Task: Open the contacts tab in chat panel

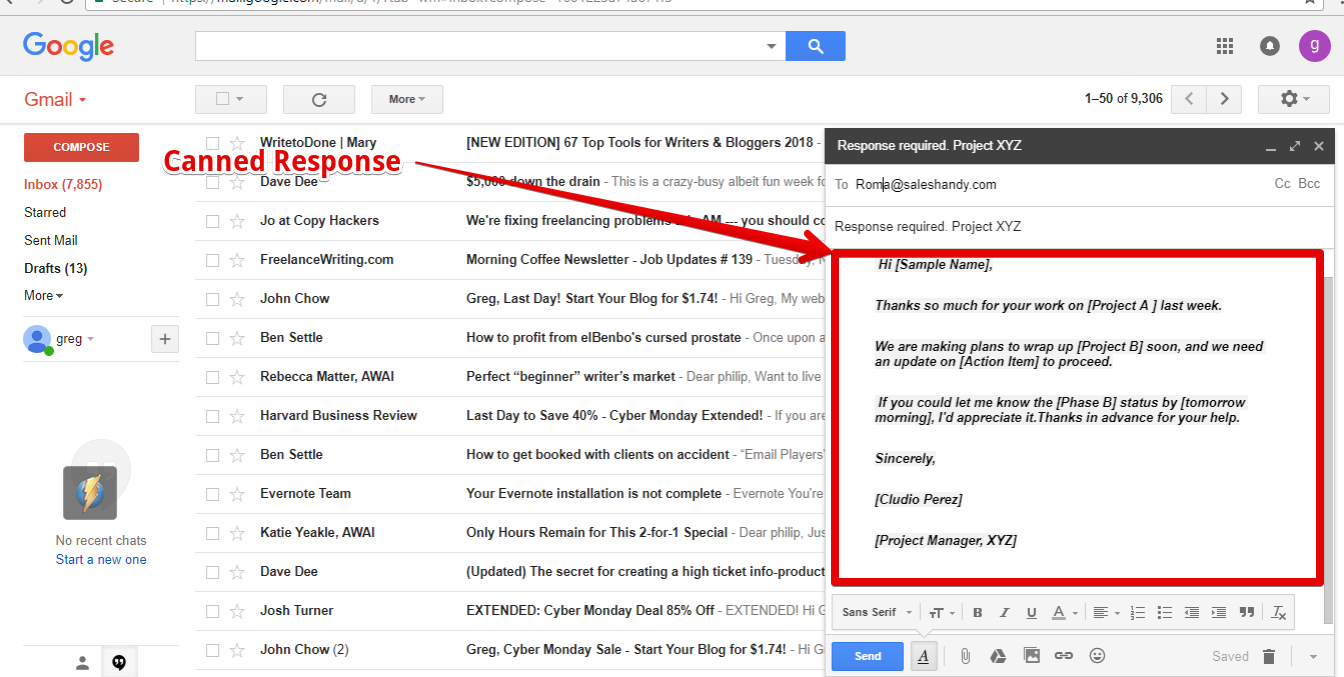Action: tap(83, 662)
